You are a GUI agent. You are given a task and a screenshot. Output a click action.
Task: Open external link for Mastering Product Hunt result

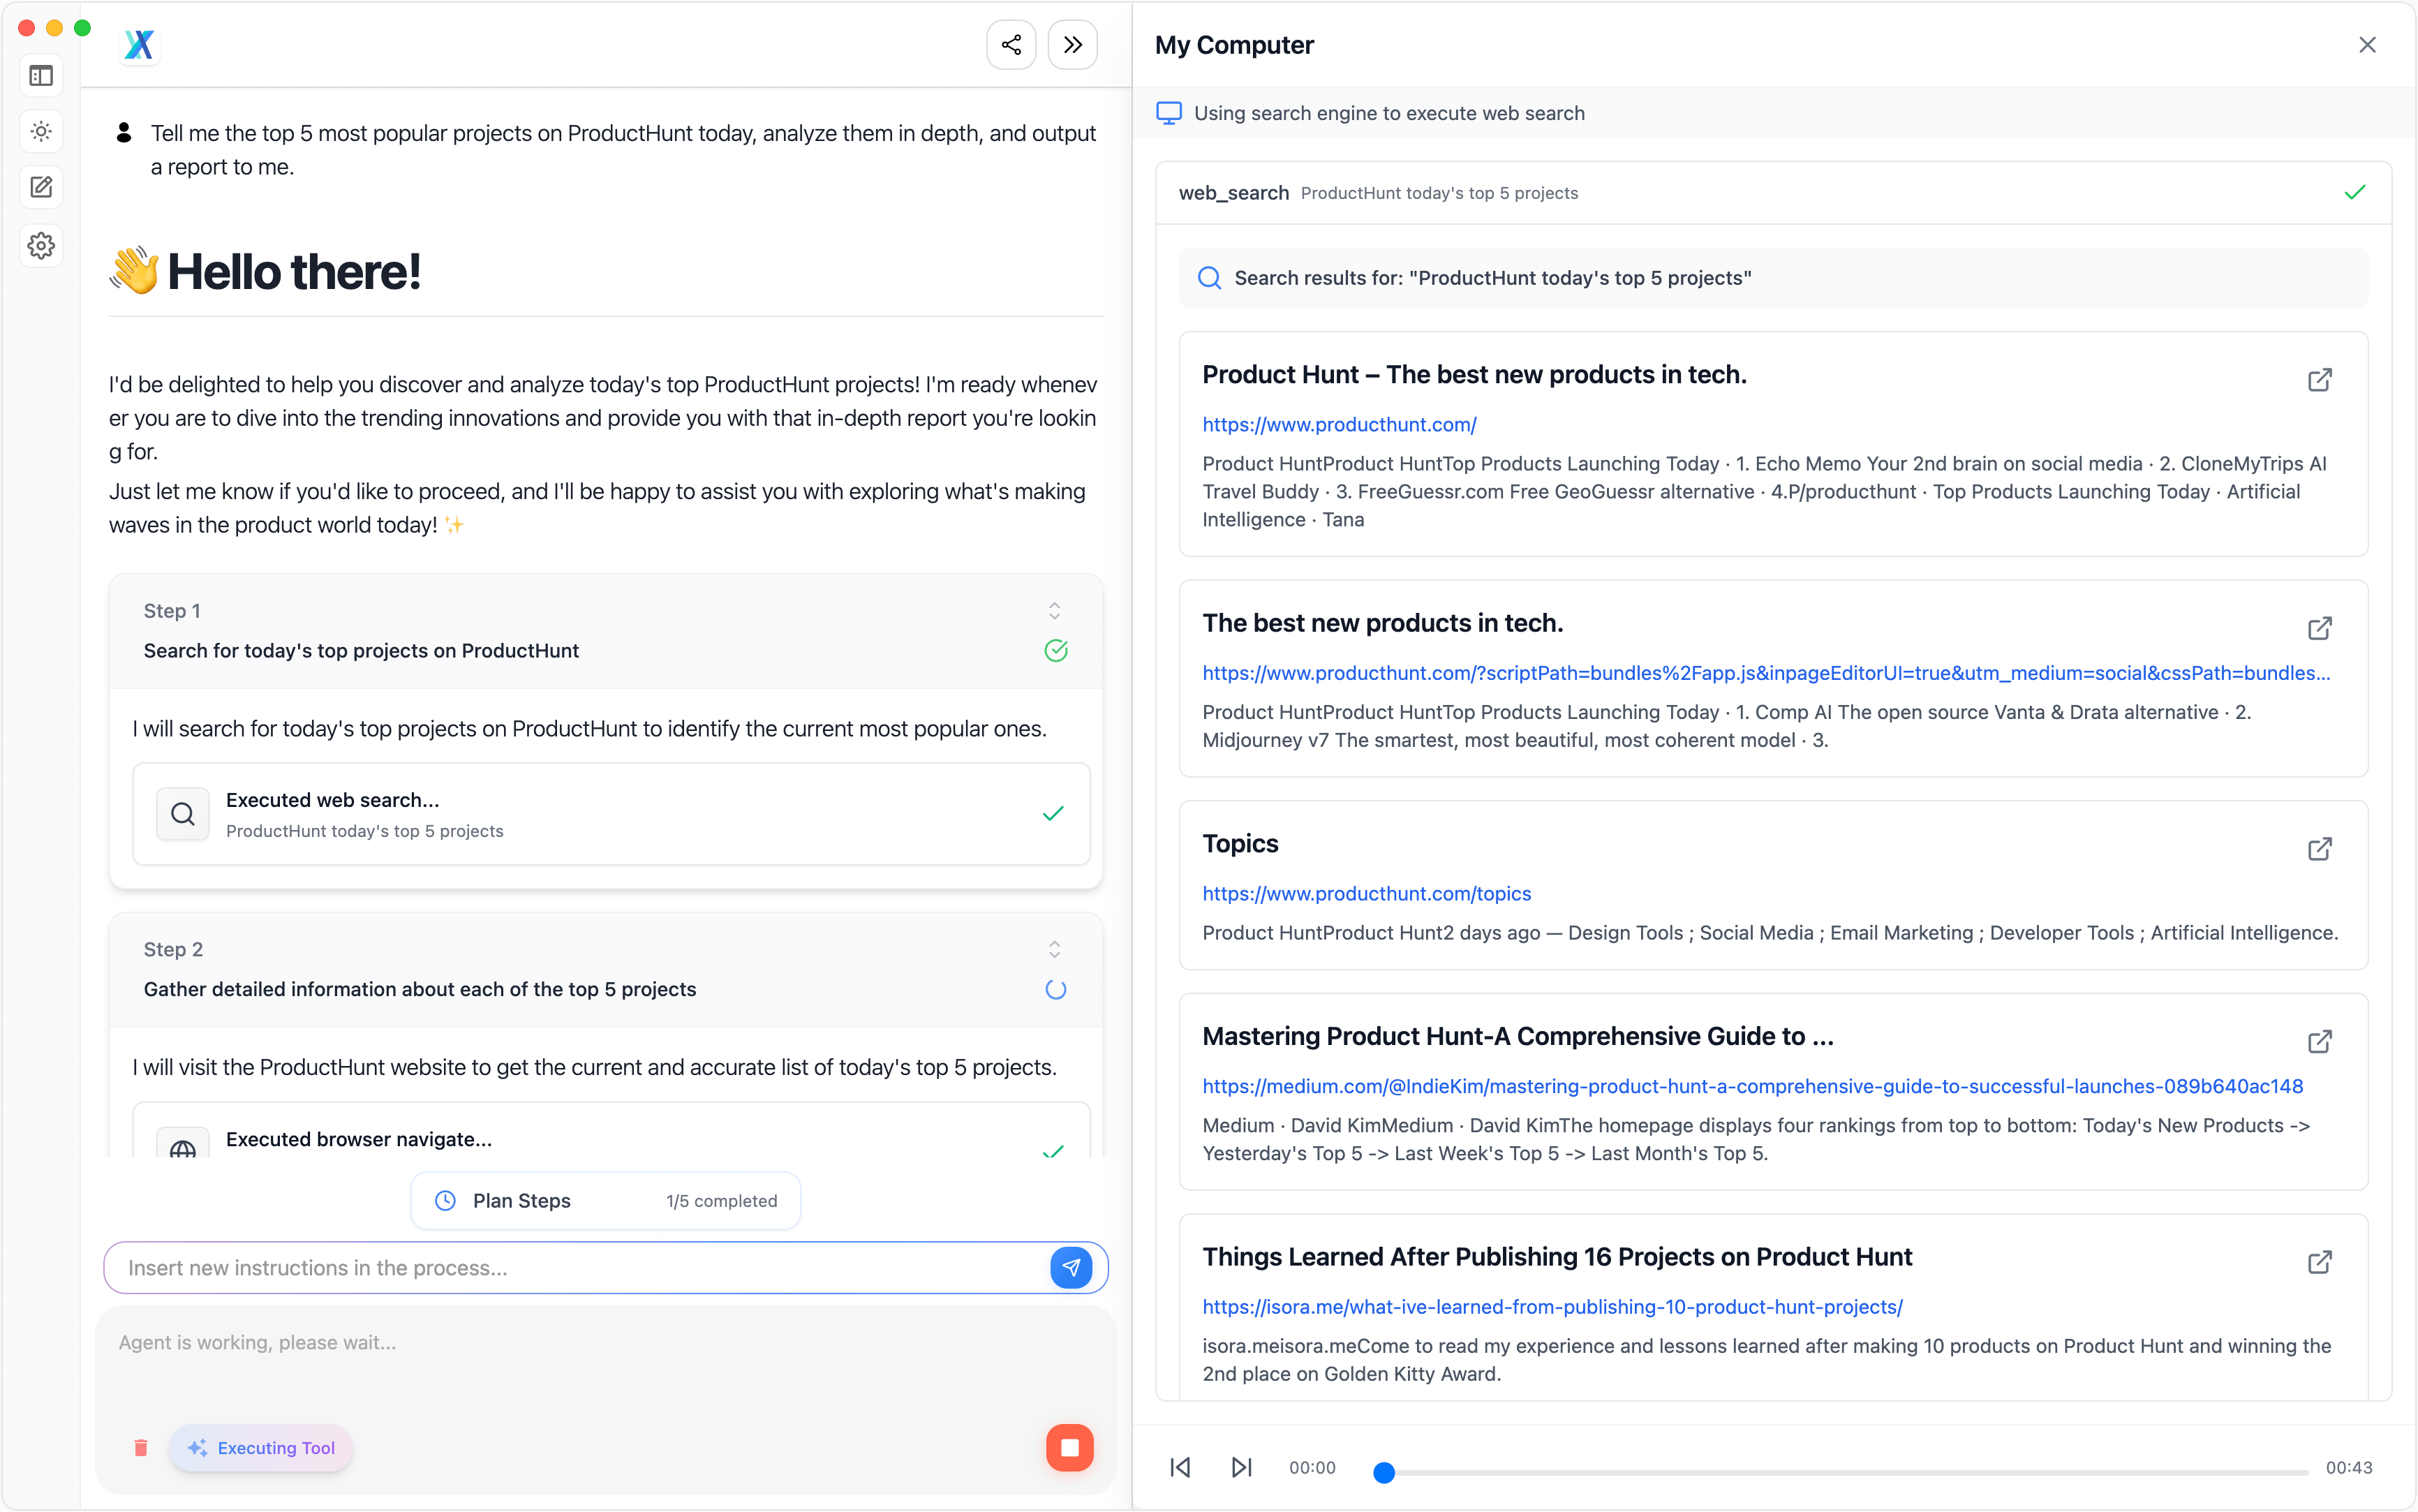2319,1042
